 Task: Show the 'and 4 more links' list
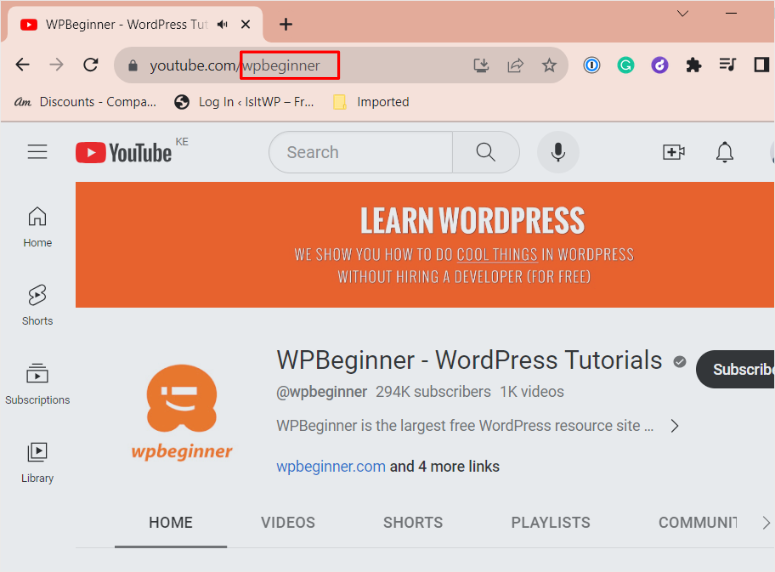coord(445,466)
